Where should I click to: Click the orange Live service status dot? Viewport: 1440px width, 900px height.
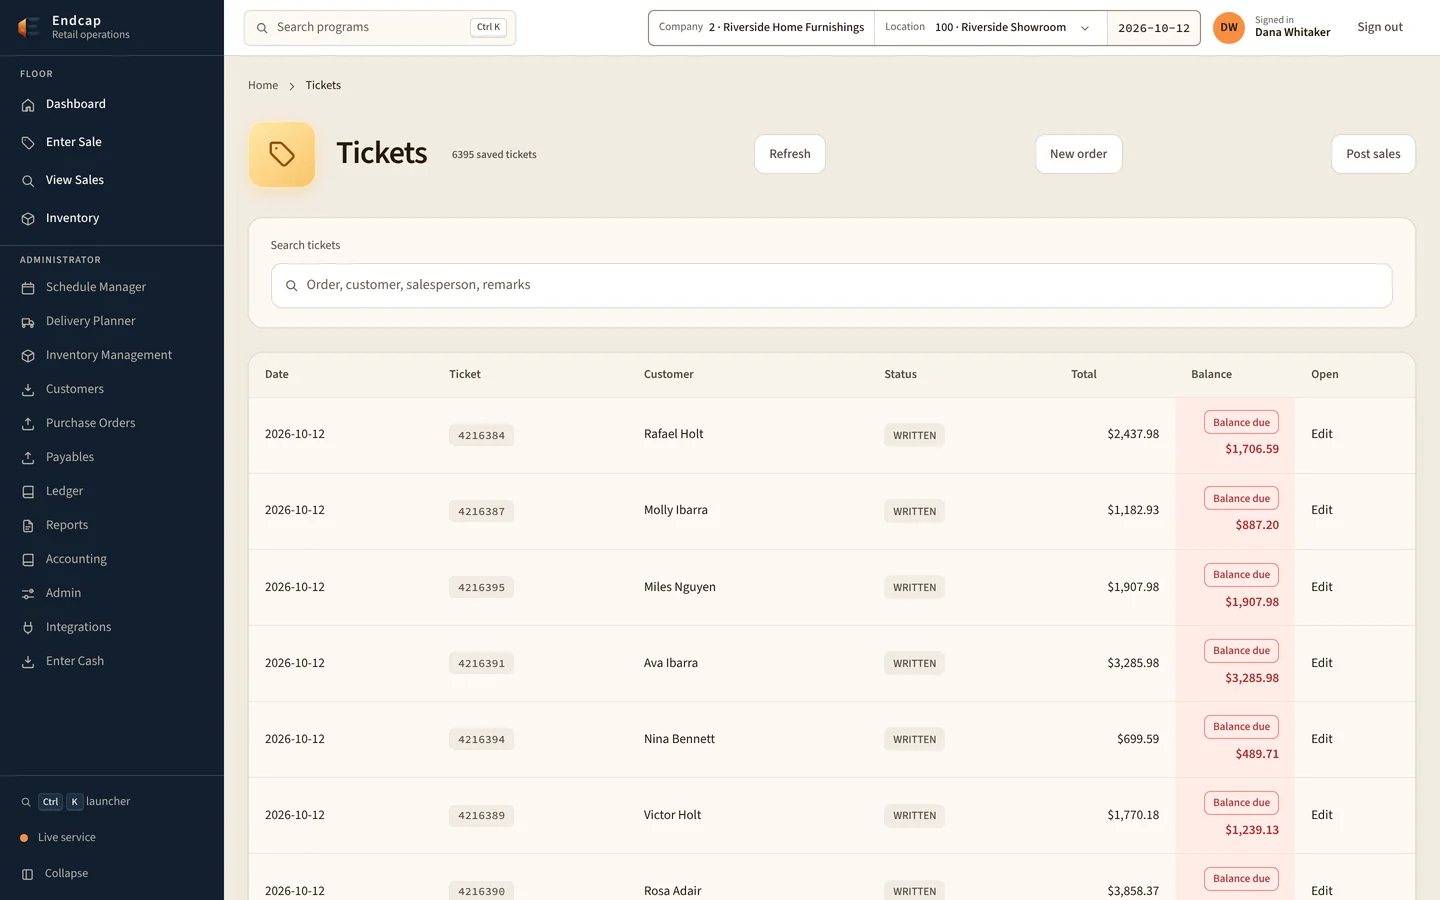24,838
